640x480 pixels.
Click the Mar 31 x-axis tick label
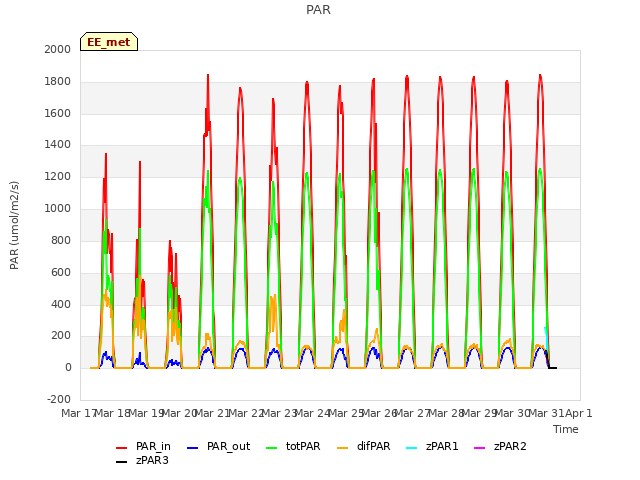[546, 413]
